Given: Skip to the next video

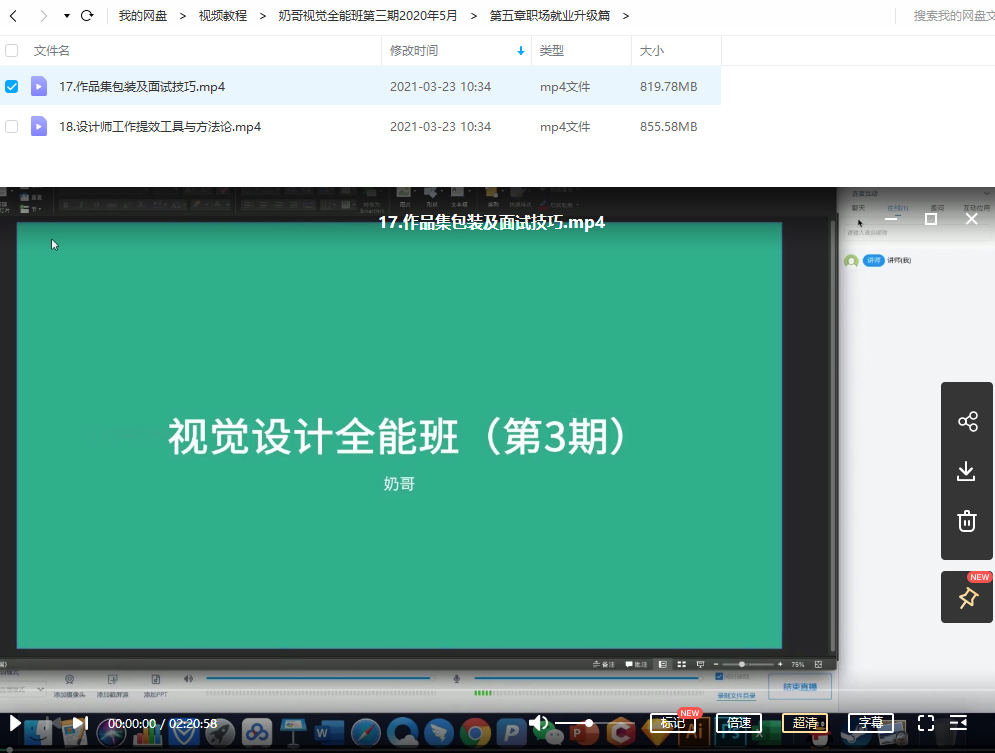Looking at the screenshot, I should point(80,723).
